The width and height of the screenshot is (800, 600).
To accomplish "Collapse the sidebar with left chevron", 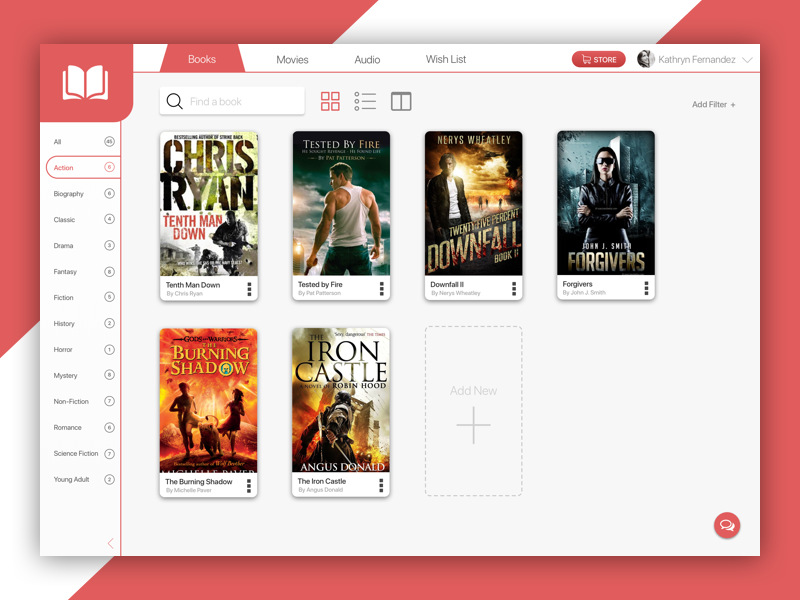I will [x=110, y=543].
